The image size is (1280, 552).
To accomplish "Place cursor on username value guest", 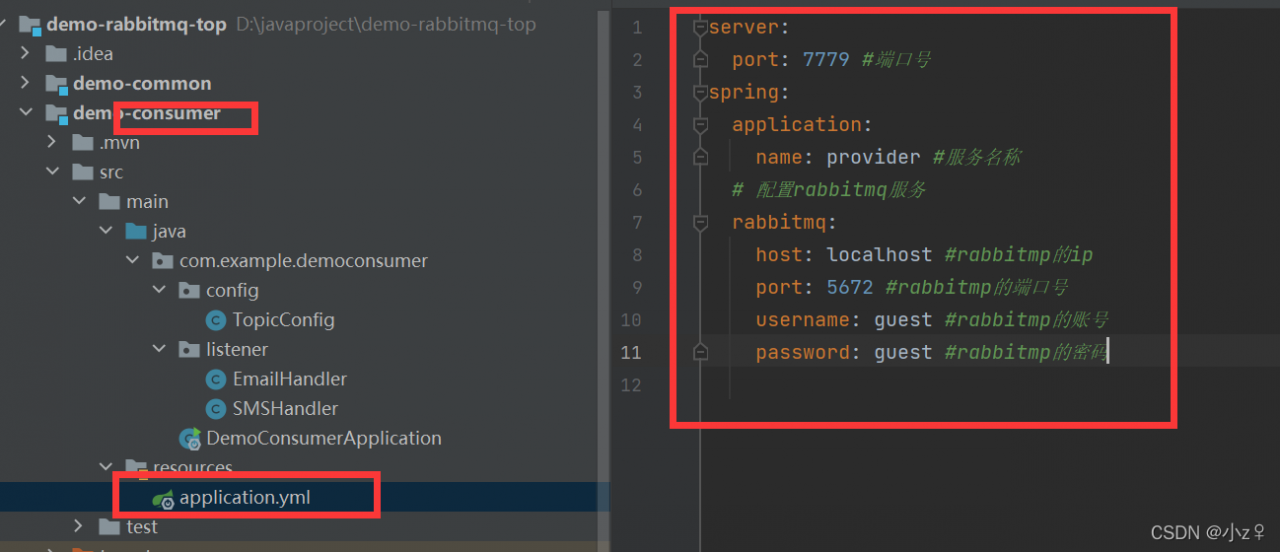I will 903,320.
